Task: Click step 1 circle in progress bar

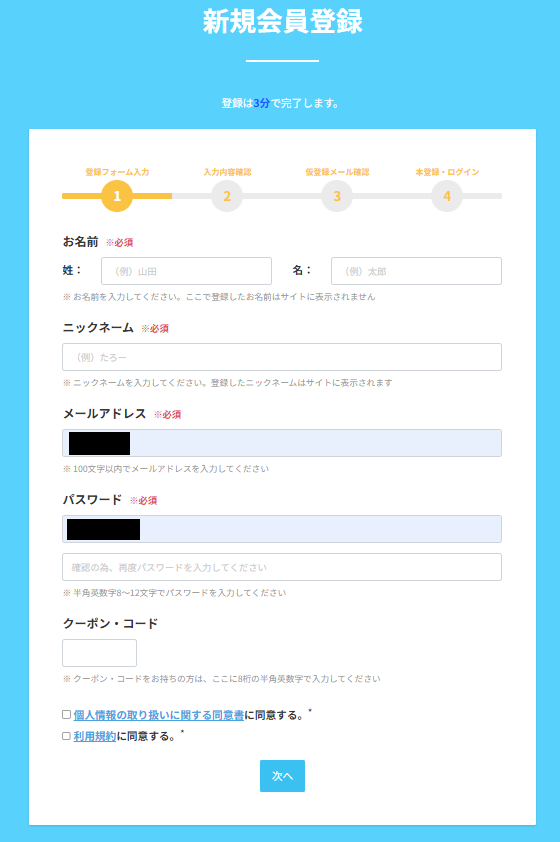Action: click(x=117, y=196)
